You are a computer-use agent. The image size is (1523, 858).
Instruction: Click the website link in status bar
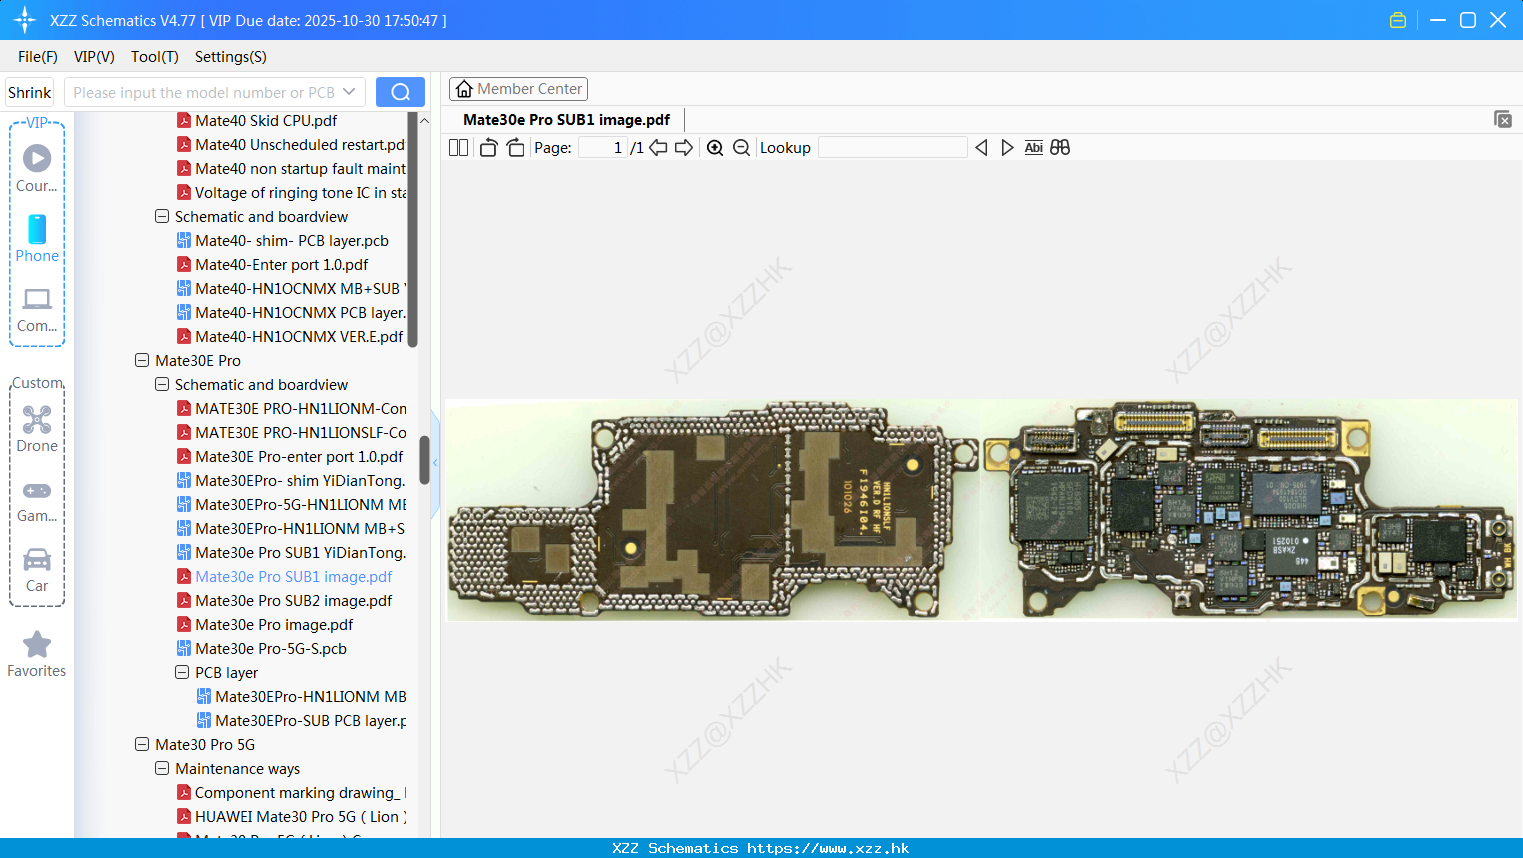828,848
